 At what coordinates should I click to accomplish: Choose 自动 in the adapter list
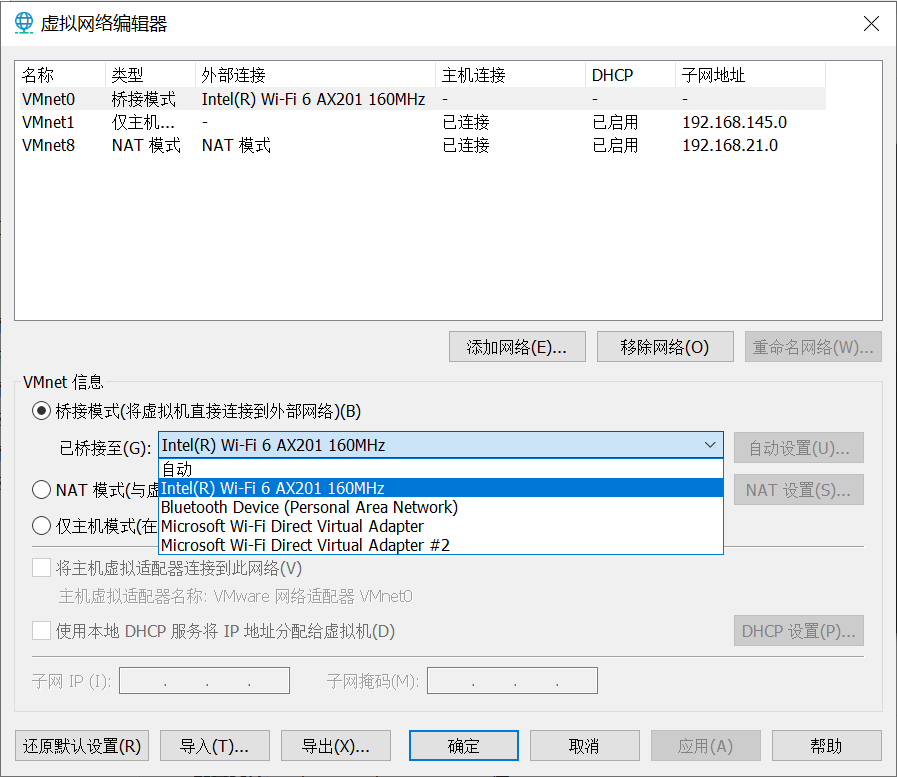440,469
